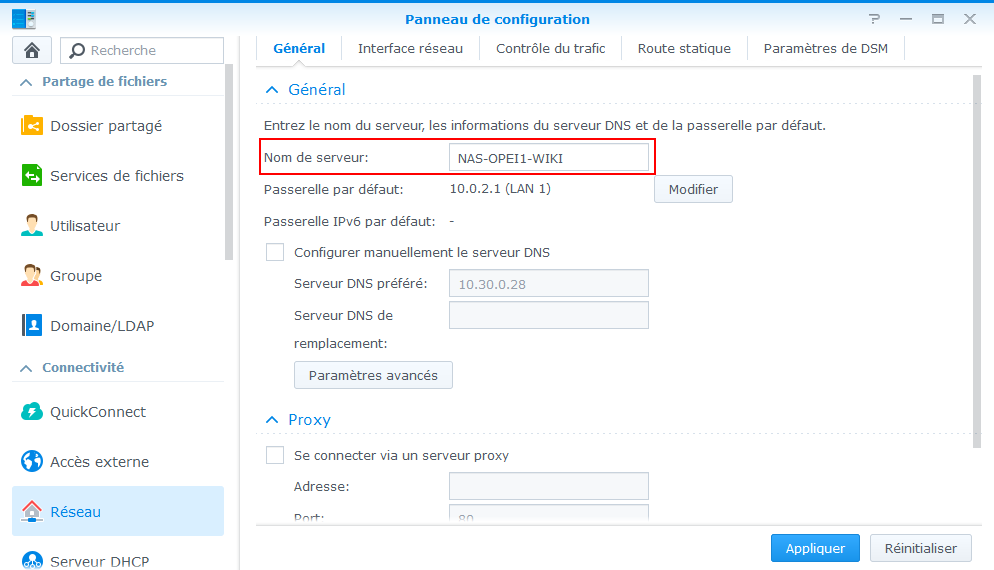Collapse the Général section chevron
Viewport: 994px width, 570px height.
272,90
